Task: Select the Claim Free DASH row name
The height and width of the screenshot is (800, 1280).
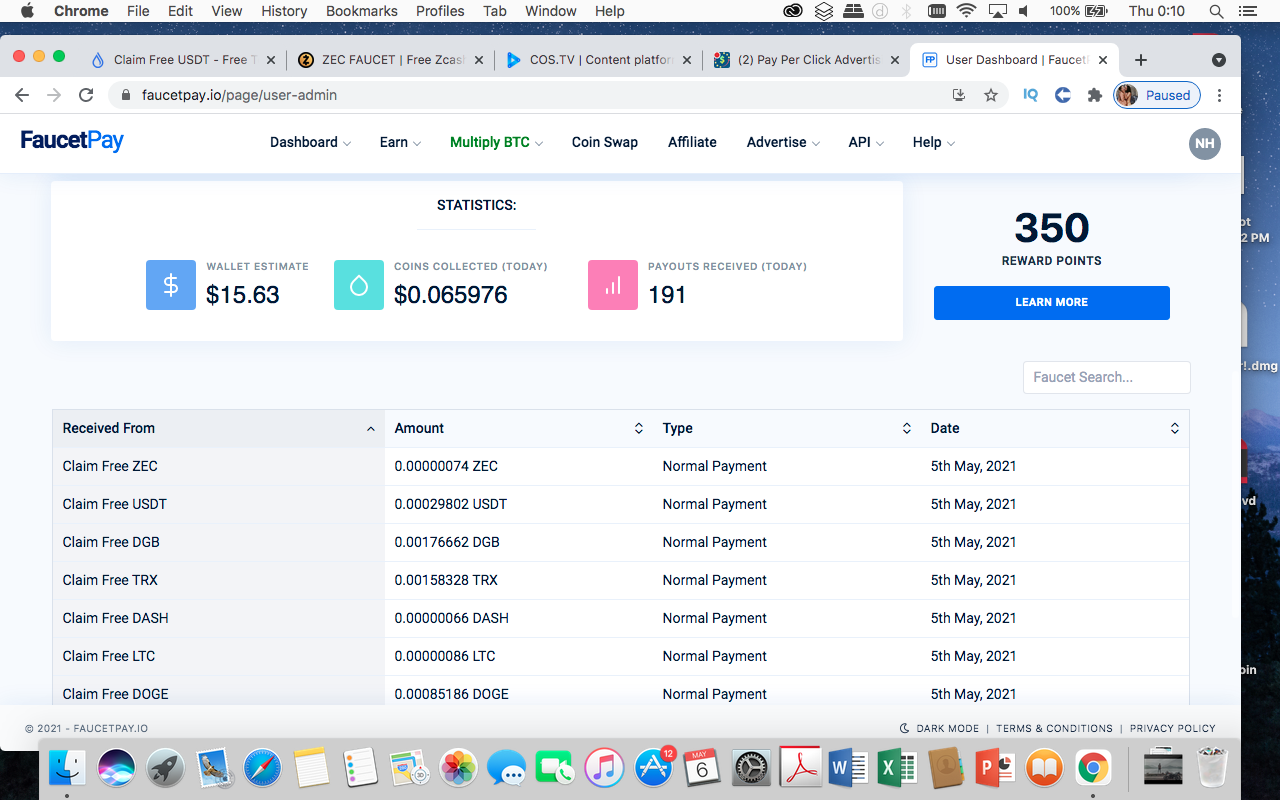Action: point(115,618)
